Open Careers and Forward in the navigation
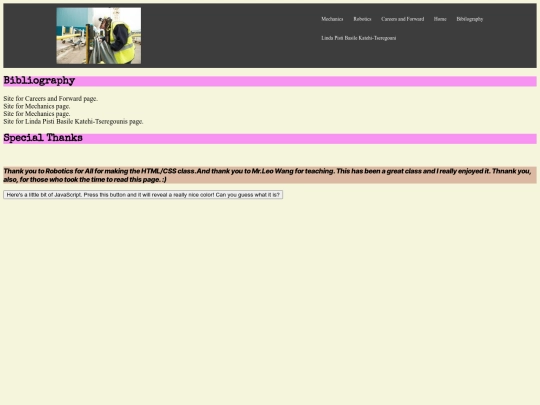Image resolution: width=540 pixels, height=405 pixels. pyautogui.click(x=403, y=19)
